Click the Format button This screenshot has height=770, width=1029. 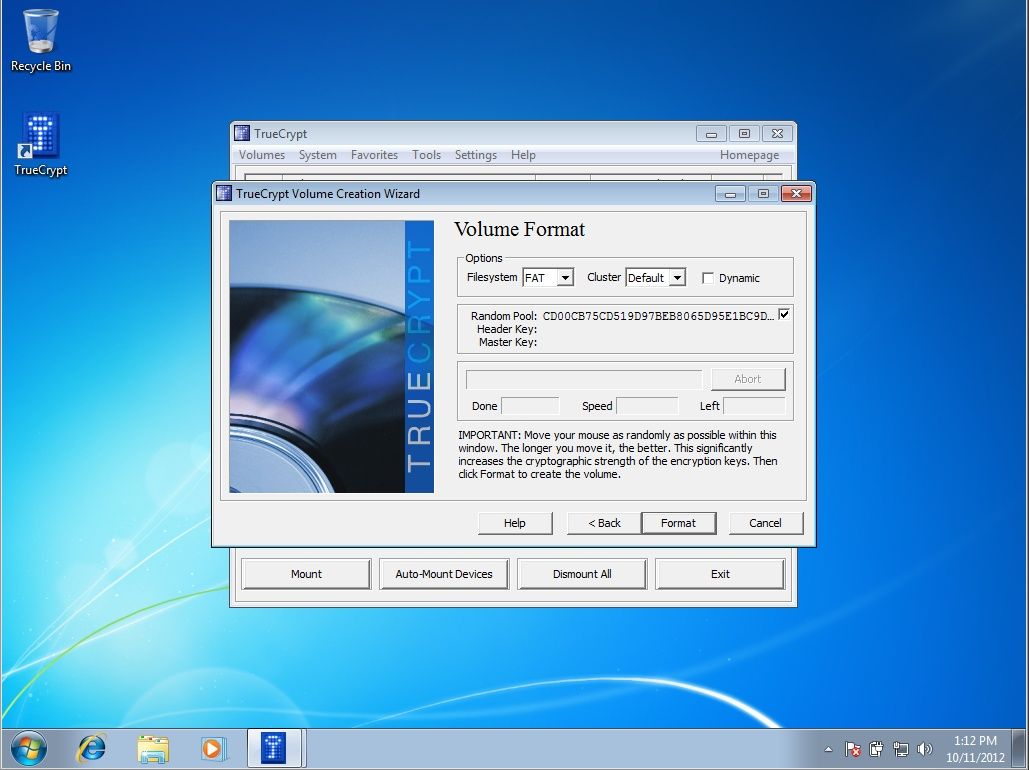679,523
